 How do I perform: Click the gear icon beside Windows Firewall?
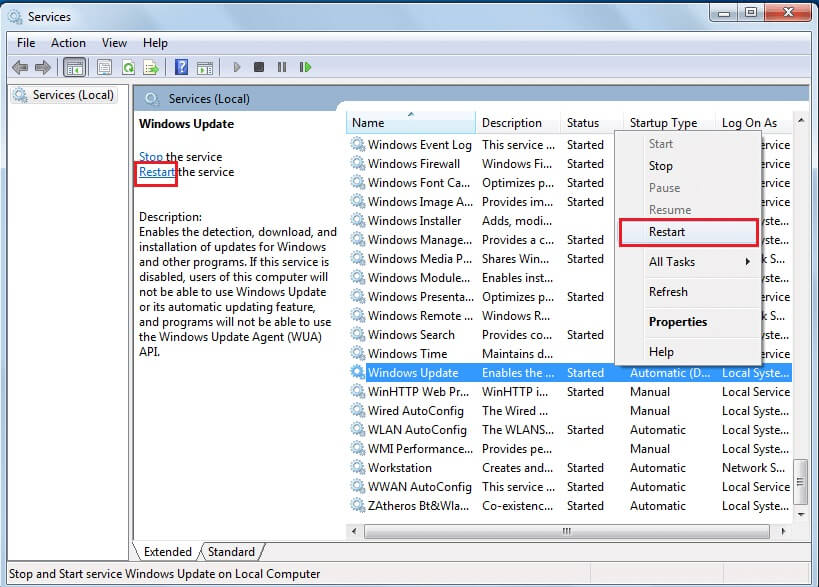(x=358, y=163)
